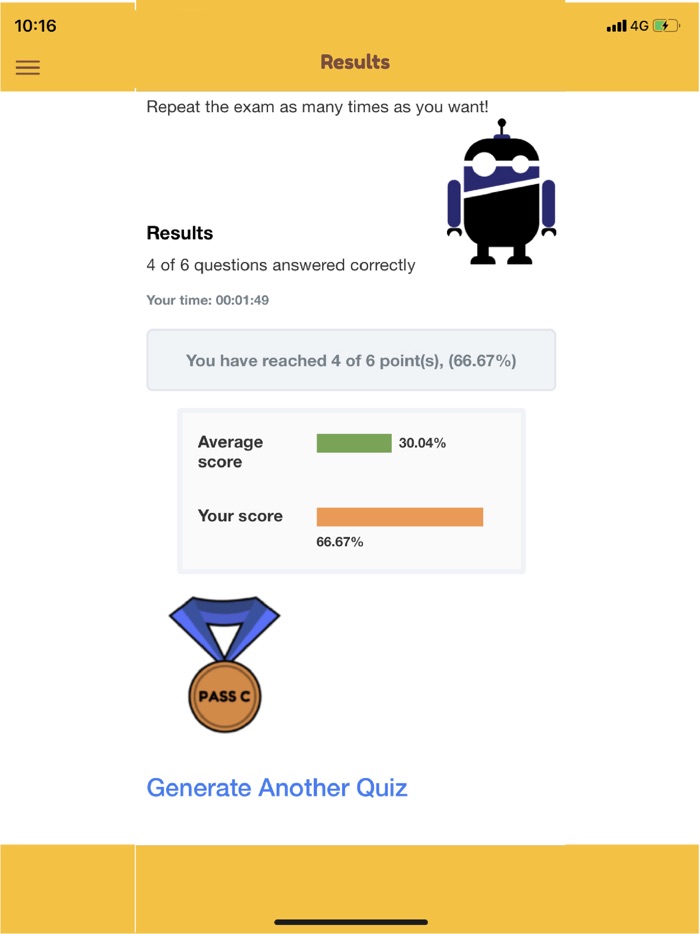Tap the Results page title in header
The image size is (700, 934).
tap(355, 62)
